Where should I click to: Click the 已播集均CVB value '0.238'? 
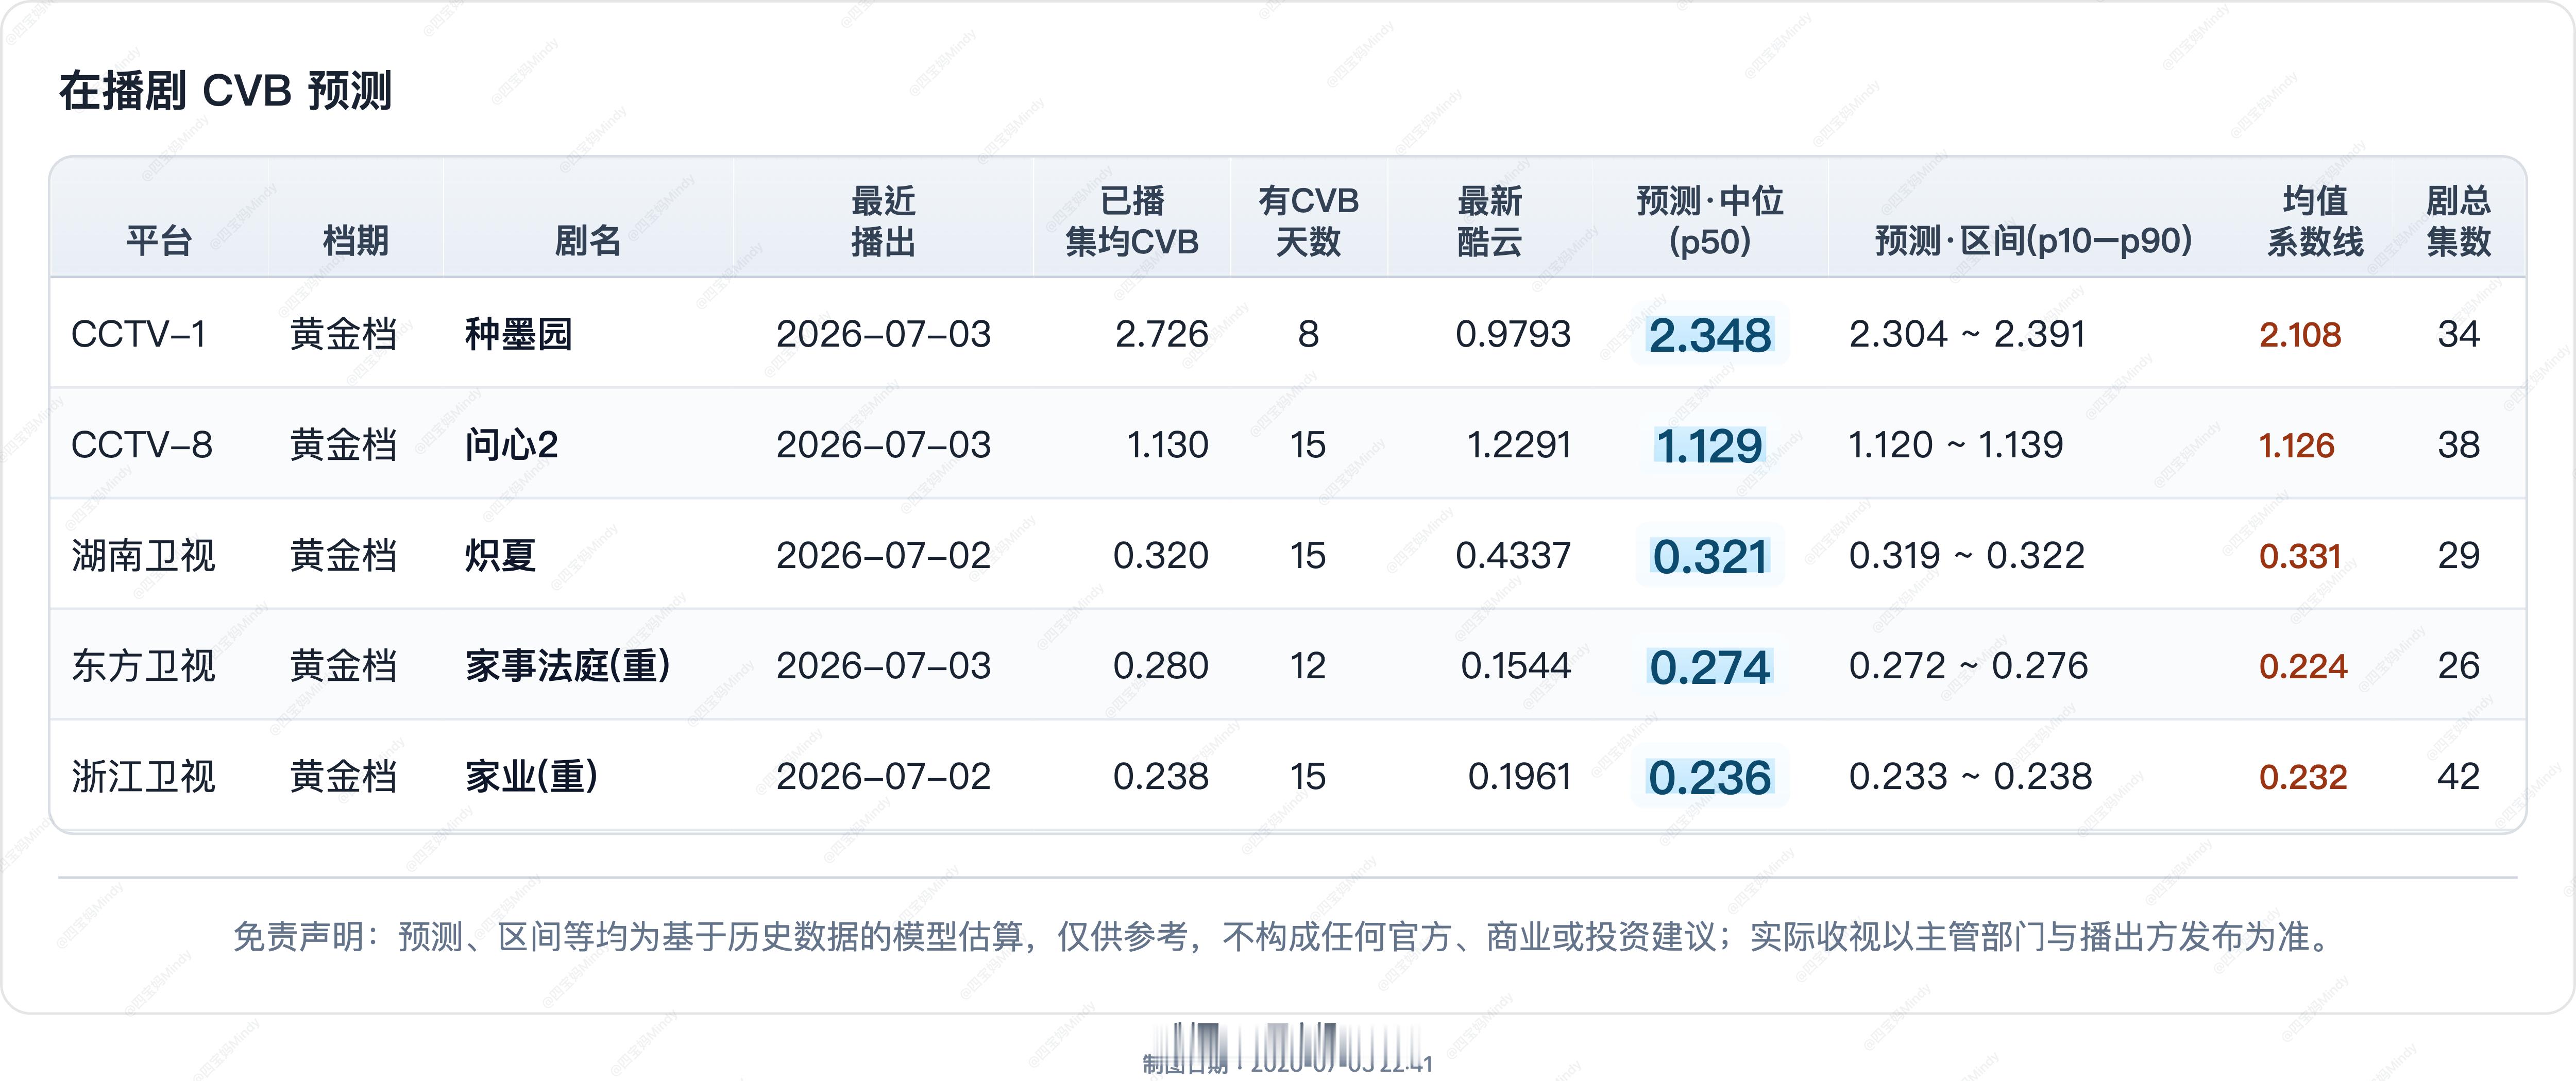(x=1161, y=777)
